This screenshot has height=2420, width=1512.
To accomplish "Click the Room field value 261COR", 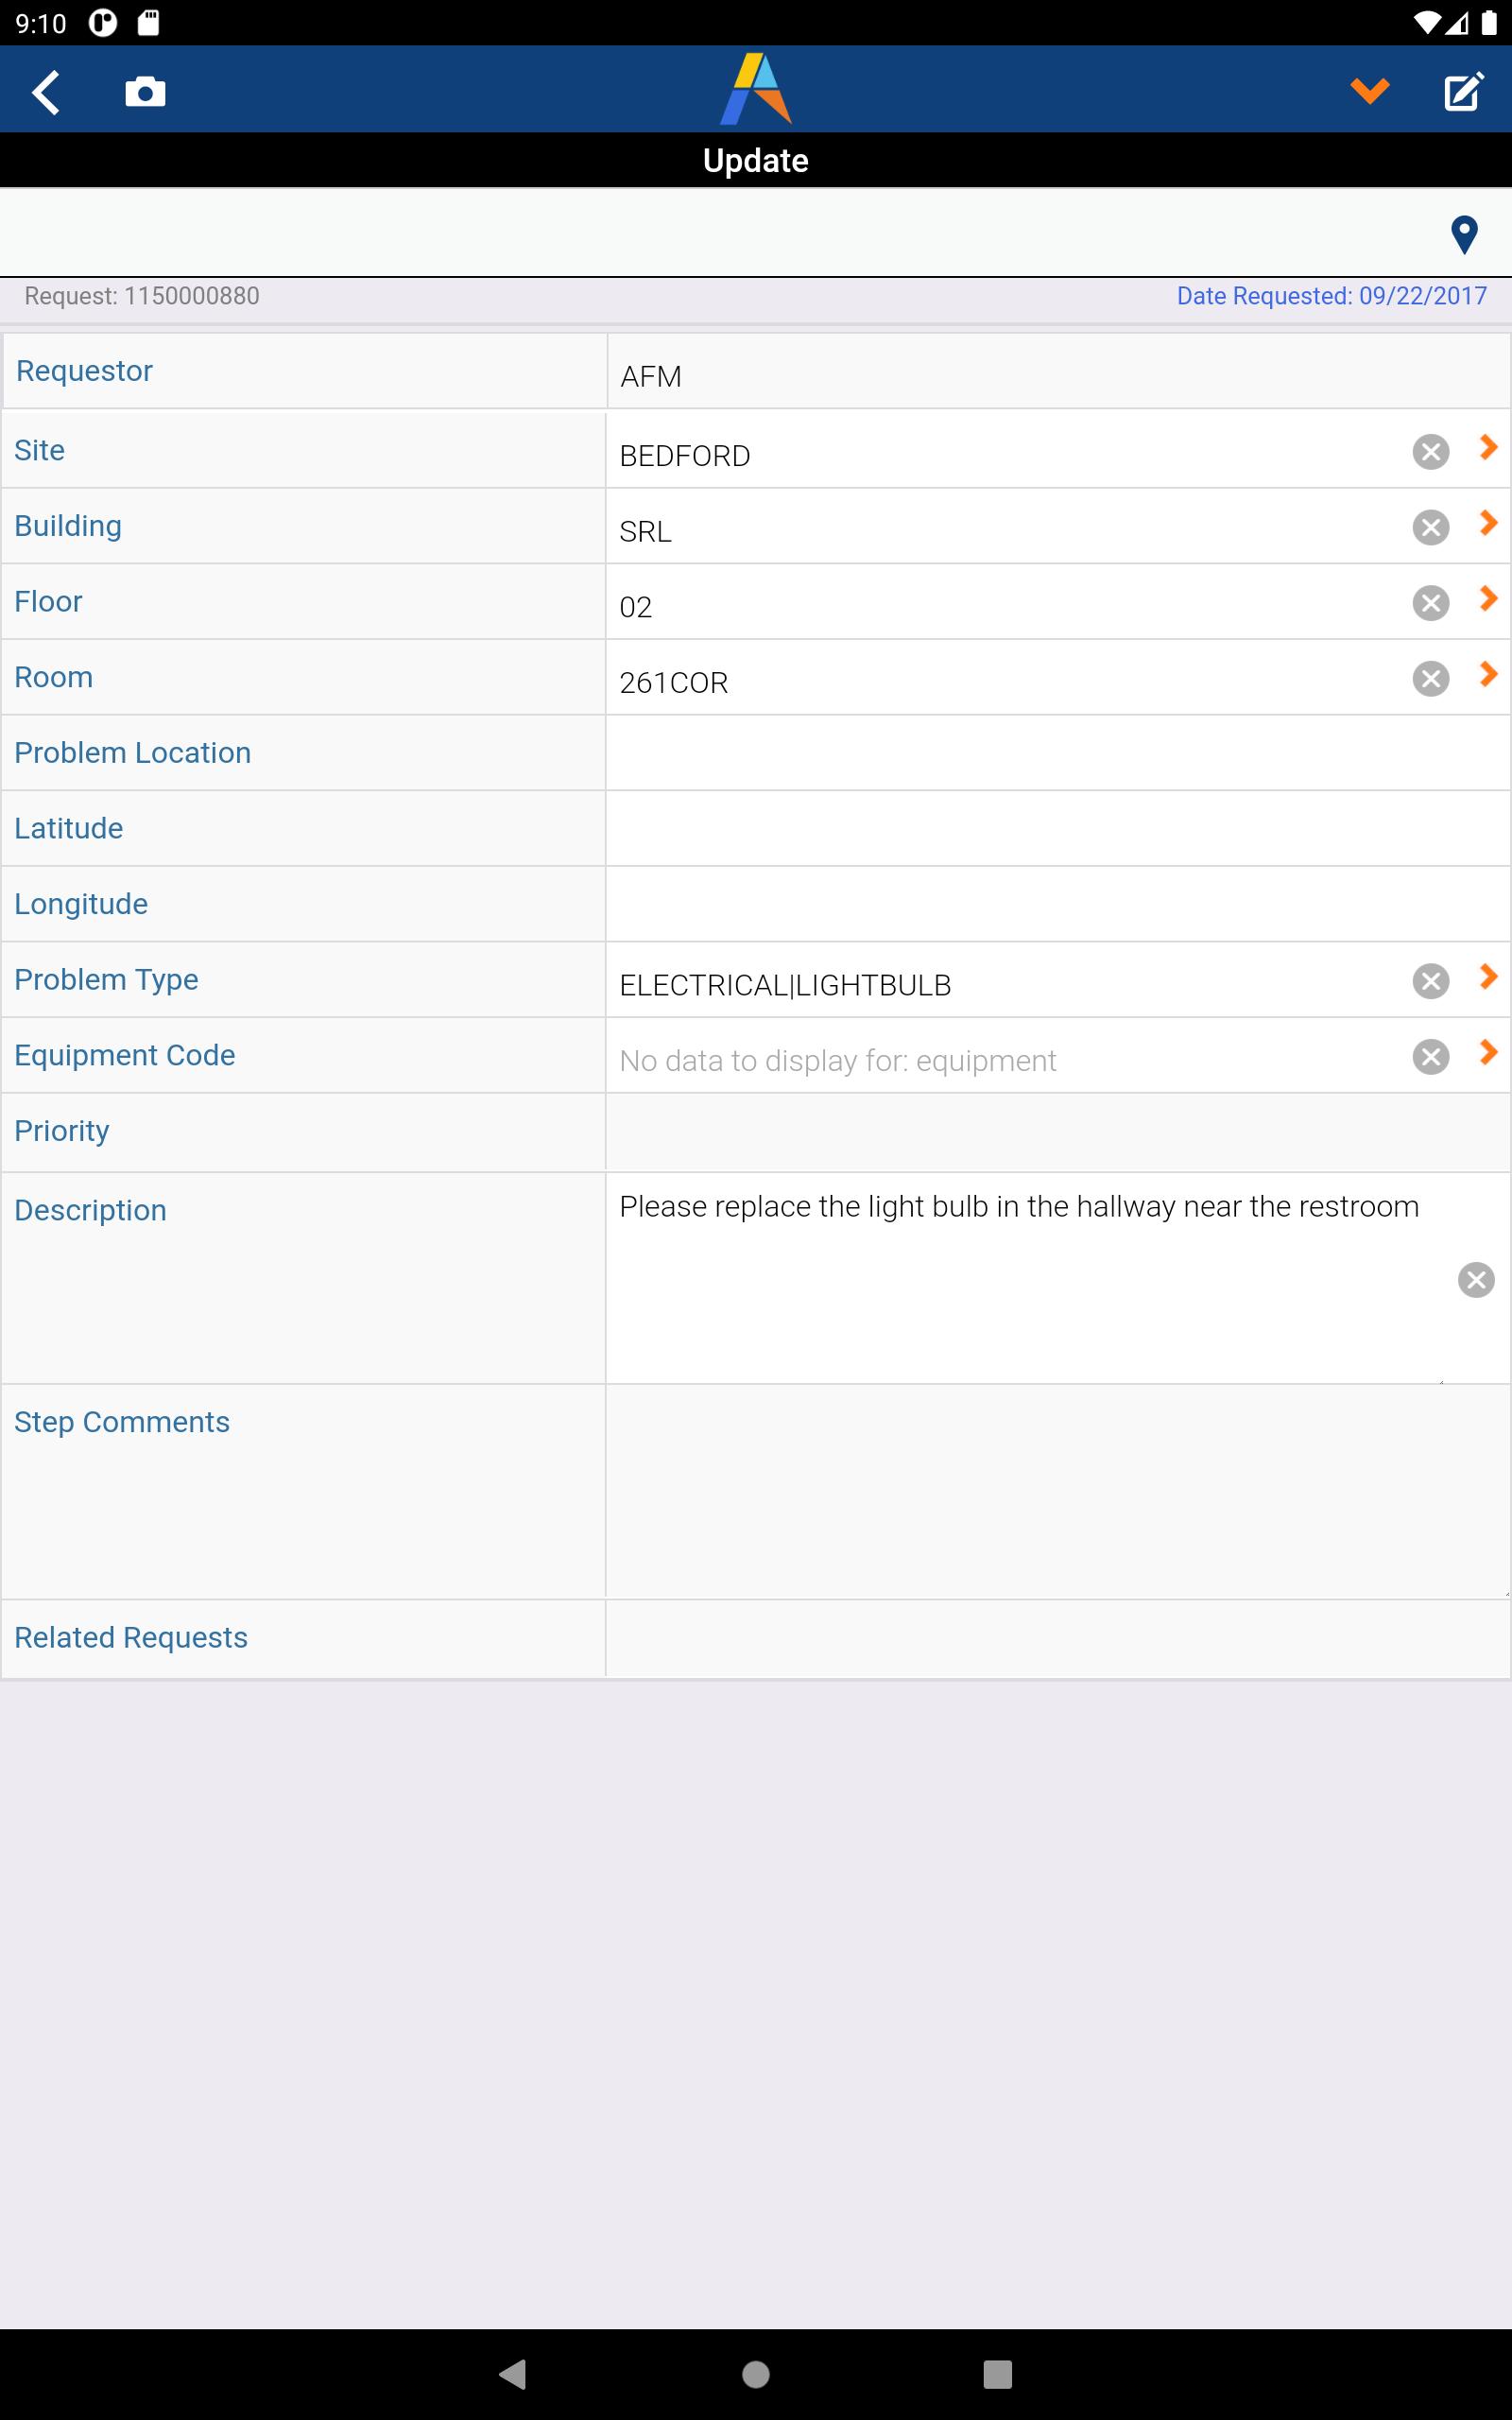I will [673, 683].
